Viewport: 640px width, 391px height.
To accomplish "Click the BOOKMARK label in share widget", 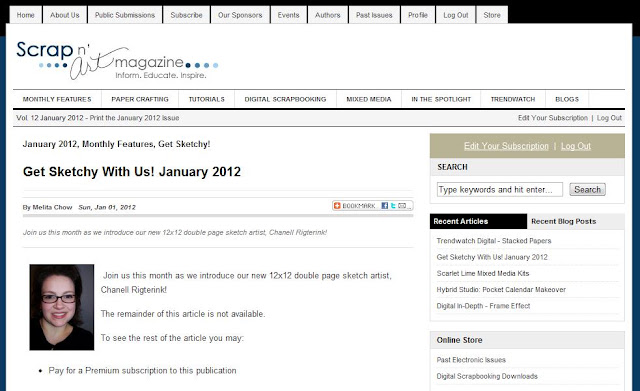I will (358, 206).
